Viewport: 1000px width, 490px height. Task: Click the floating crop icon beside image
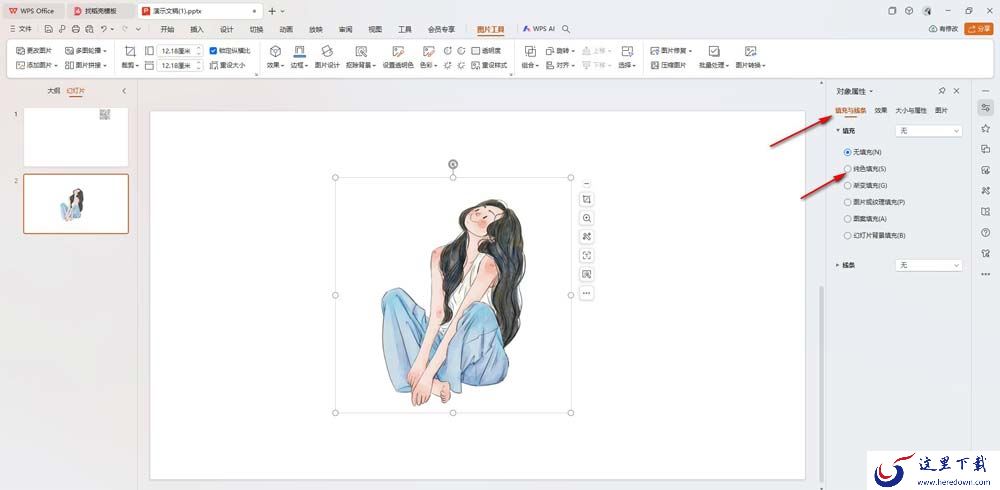(x=587, y=200)
